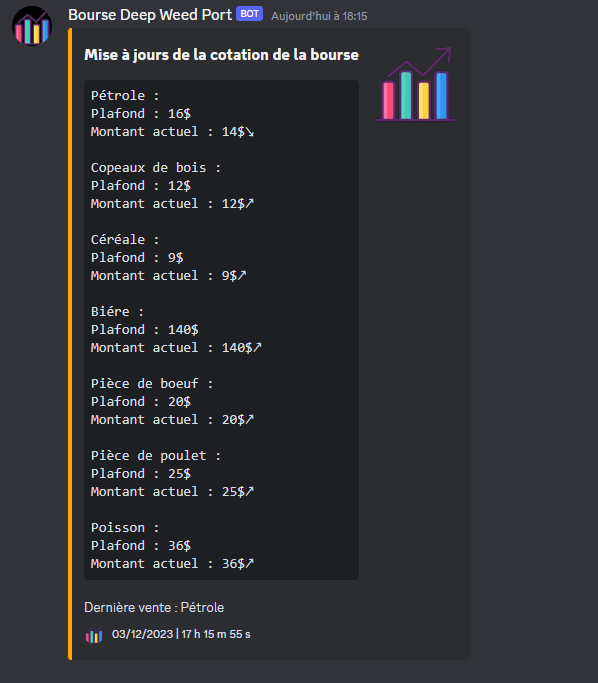Click the Pétrole Plafond : 16$ line
The height and width of the screenshot is (683, 598).
tap(141, 114)
